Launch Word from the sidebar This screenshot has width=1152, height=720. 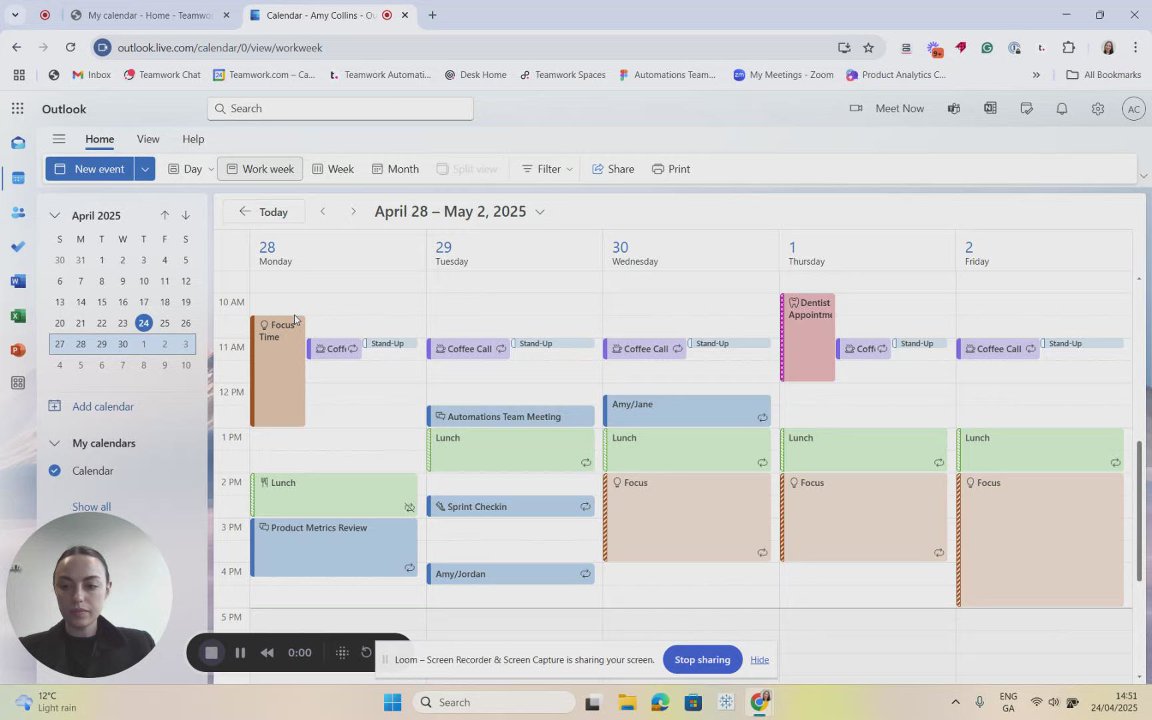pyautogui.click(x=18, y=281)
